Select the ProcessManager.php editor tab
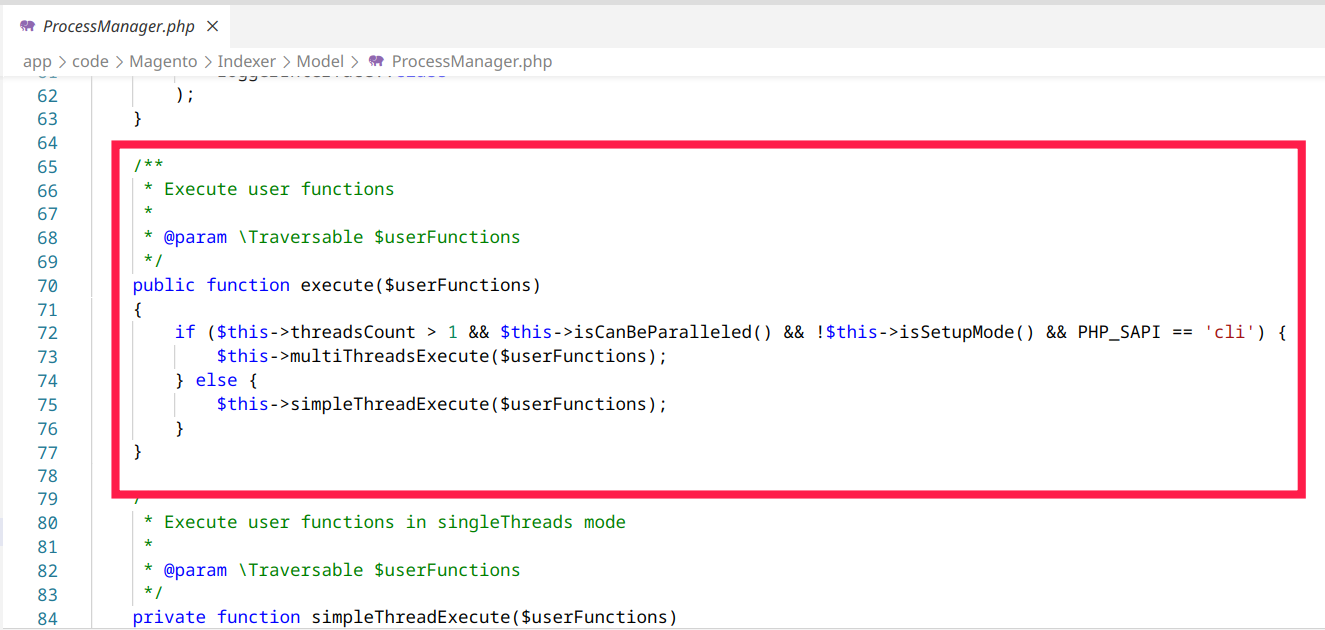Image resolution: width=1325 pixels, height=630 pixels. click(118, 27)
